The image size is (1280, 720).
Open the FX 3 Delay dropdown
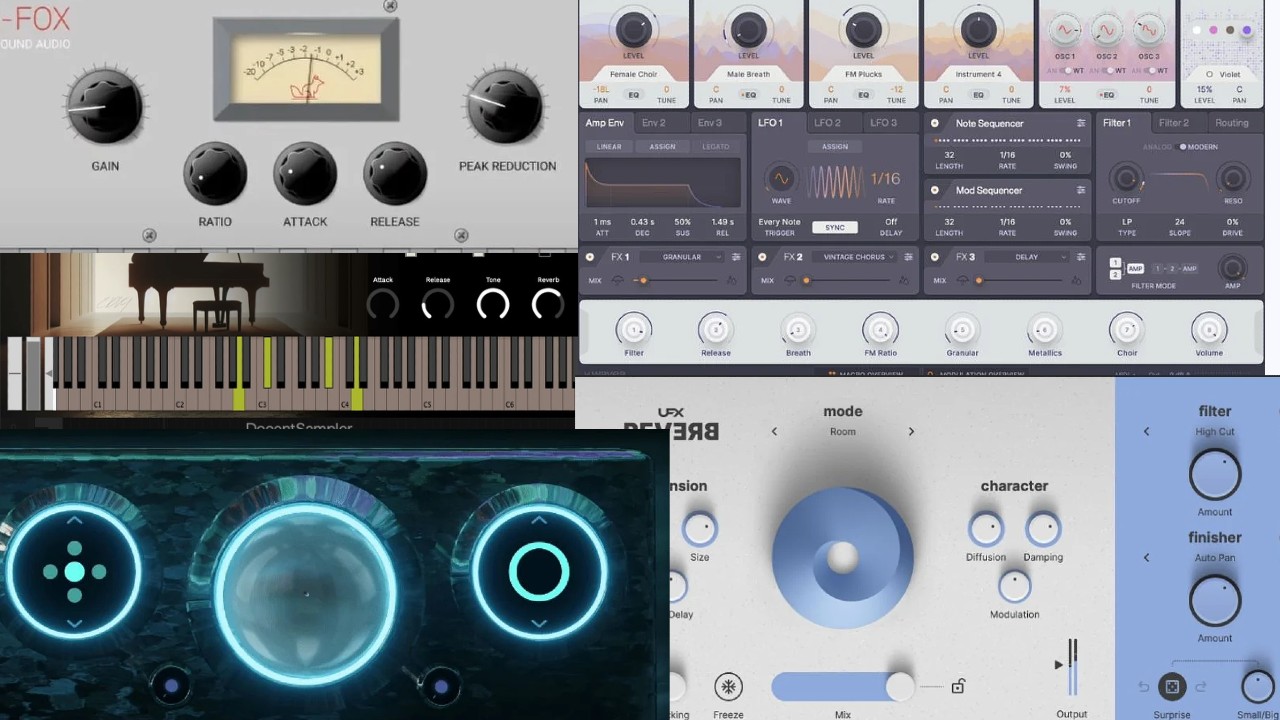1028,257
